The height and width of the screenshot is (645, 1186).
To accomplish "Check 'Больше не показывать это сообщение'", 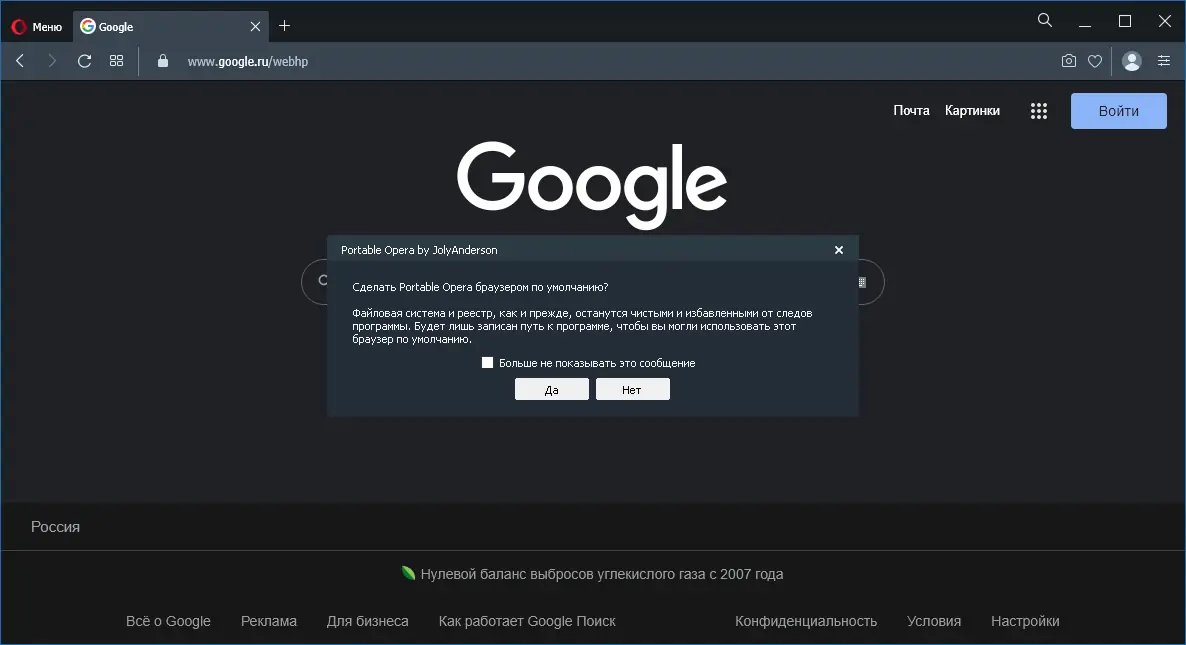I will 488,362.
